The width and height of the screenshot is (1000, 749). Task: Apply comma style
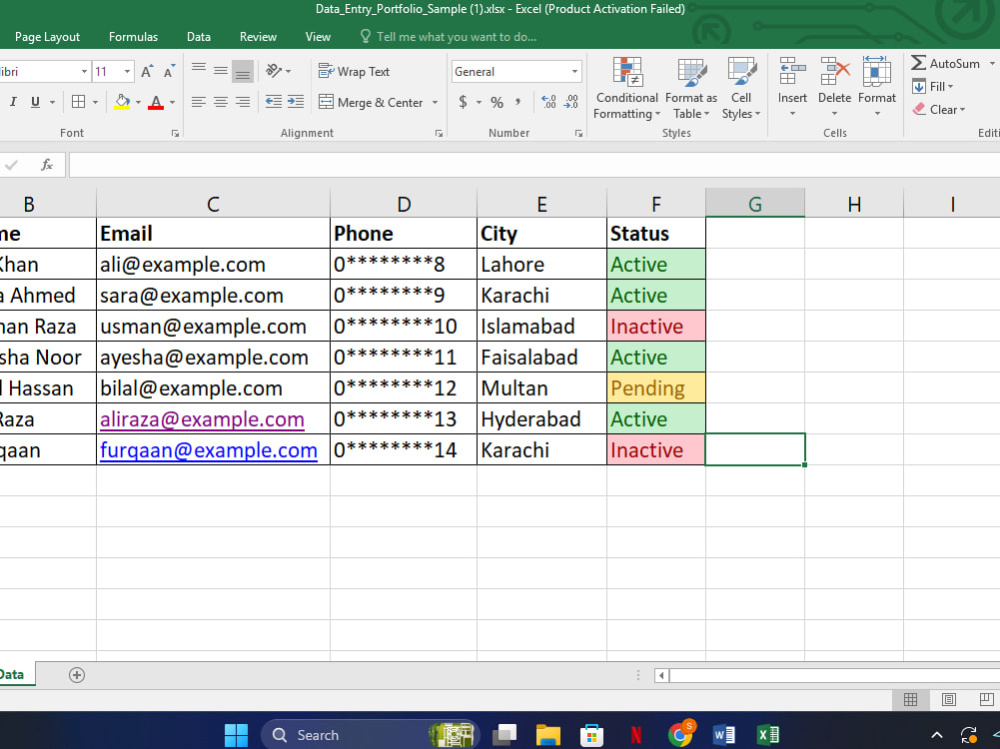coord(518,102)
